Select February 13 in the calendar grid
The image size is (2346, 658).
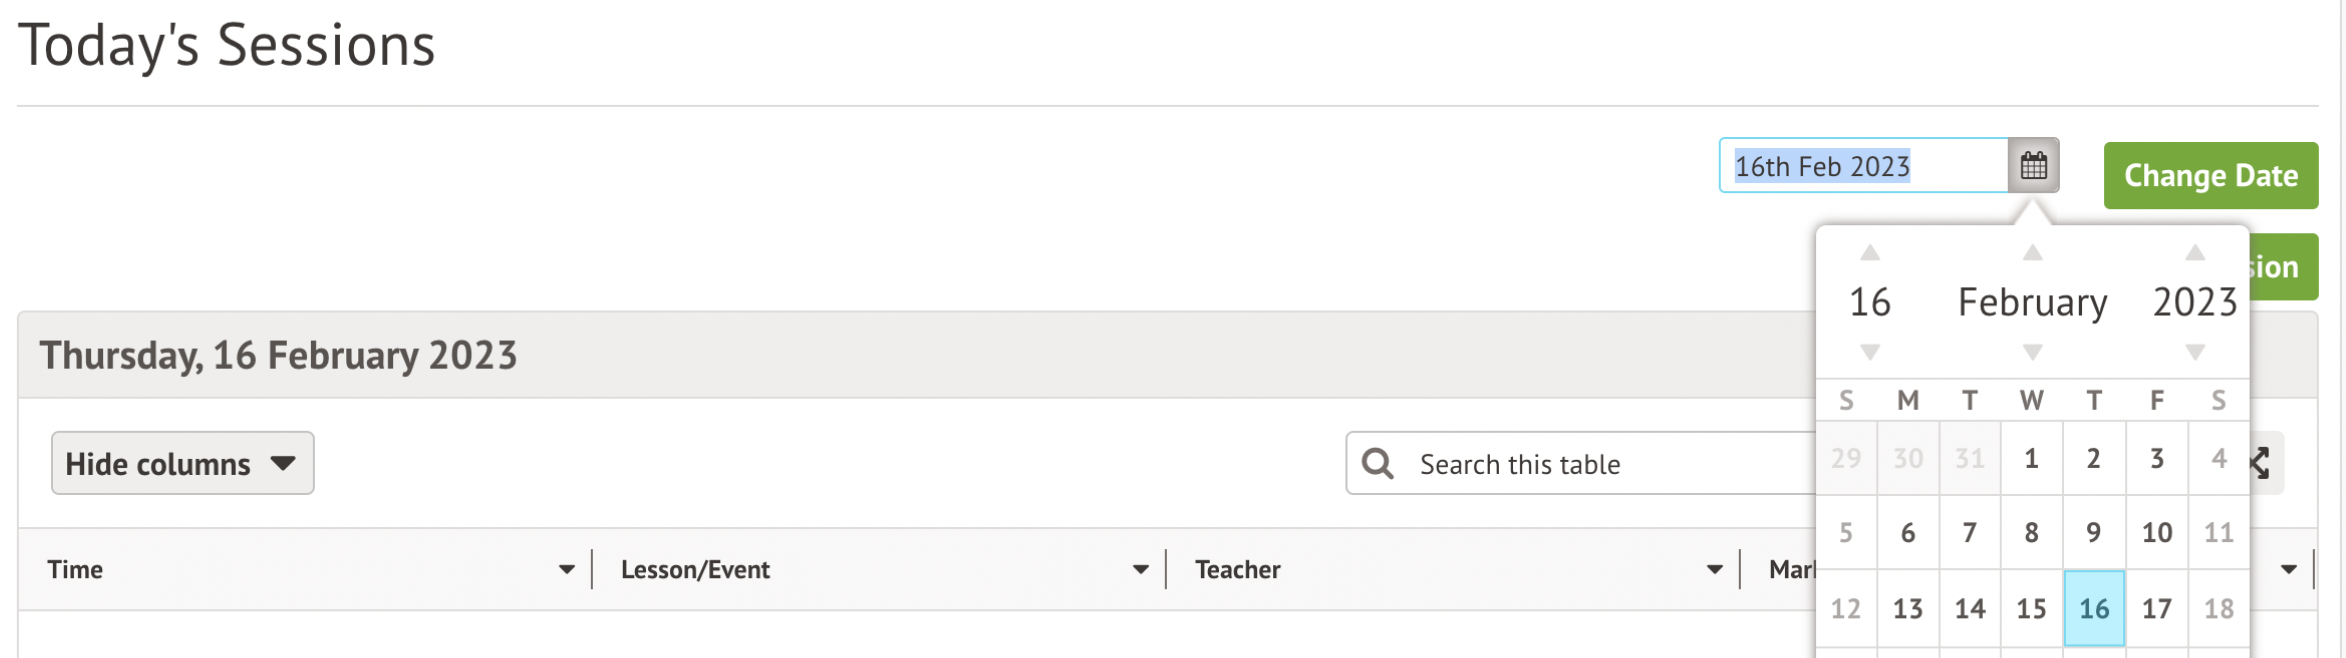pos(1907,608)
